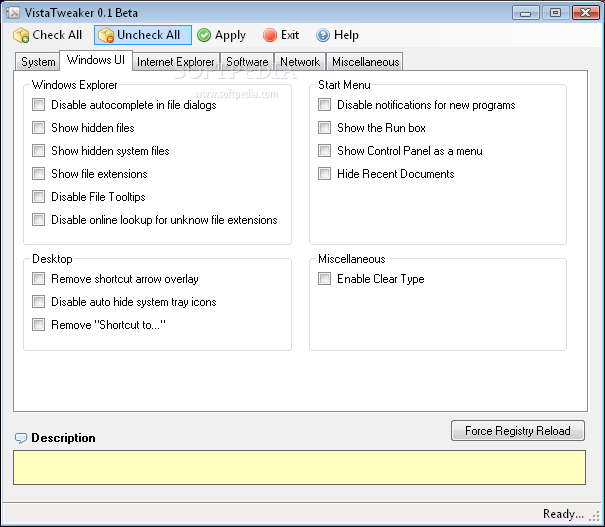
Task: Check Show hidden system files
Action: [x=38, y=150]
